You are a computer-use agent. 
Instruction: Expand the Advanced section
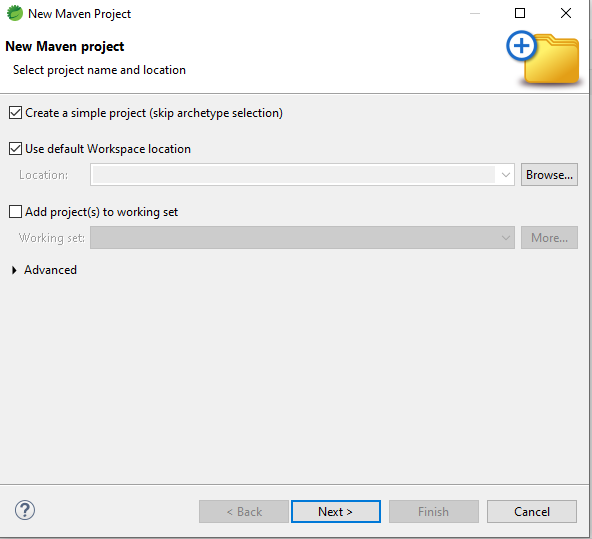[x=14, y=270]
